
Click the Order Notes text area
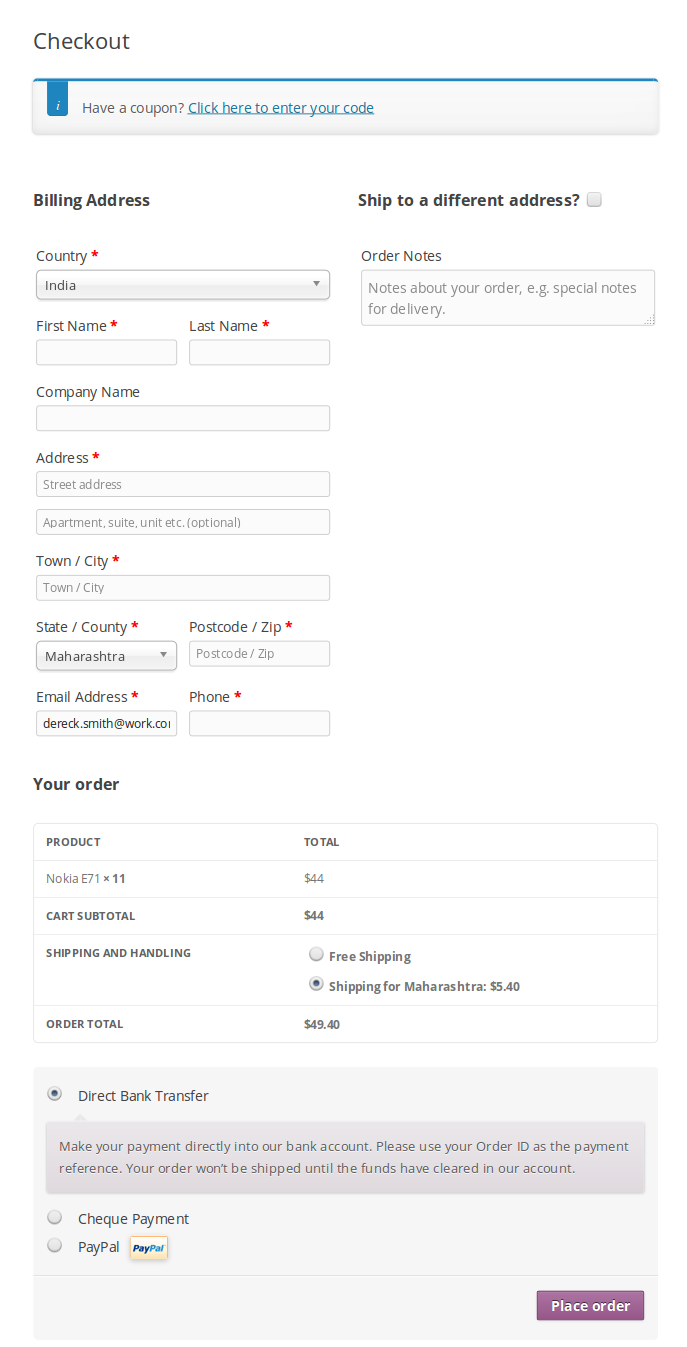click(507, 297)
